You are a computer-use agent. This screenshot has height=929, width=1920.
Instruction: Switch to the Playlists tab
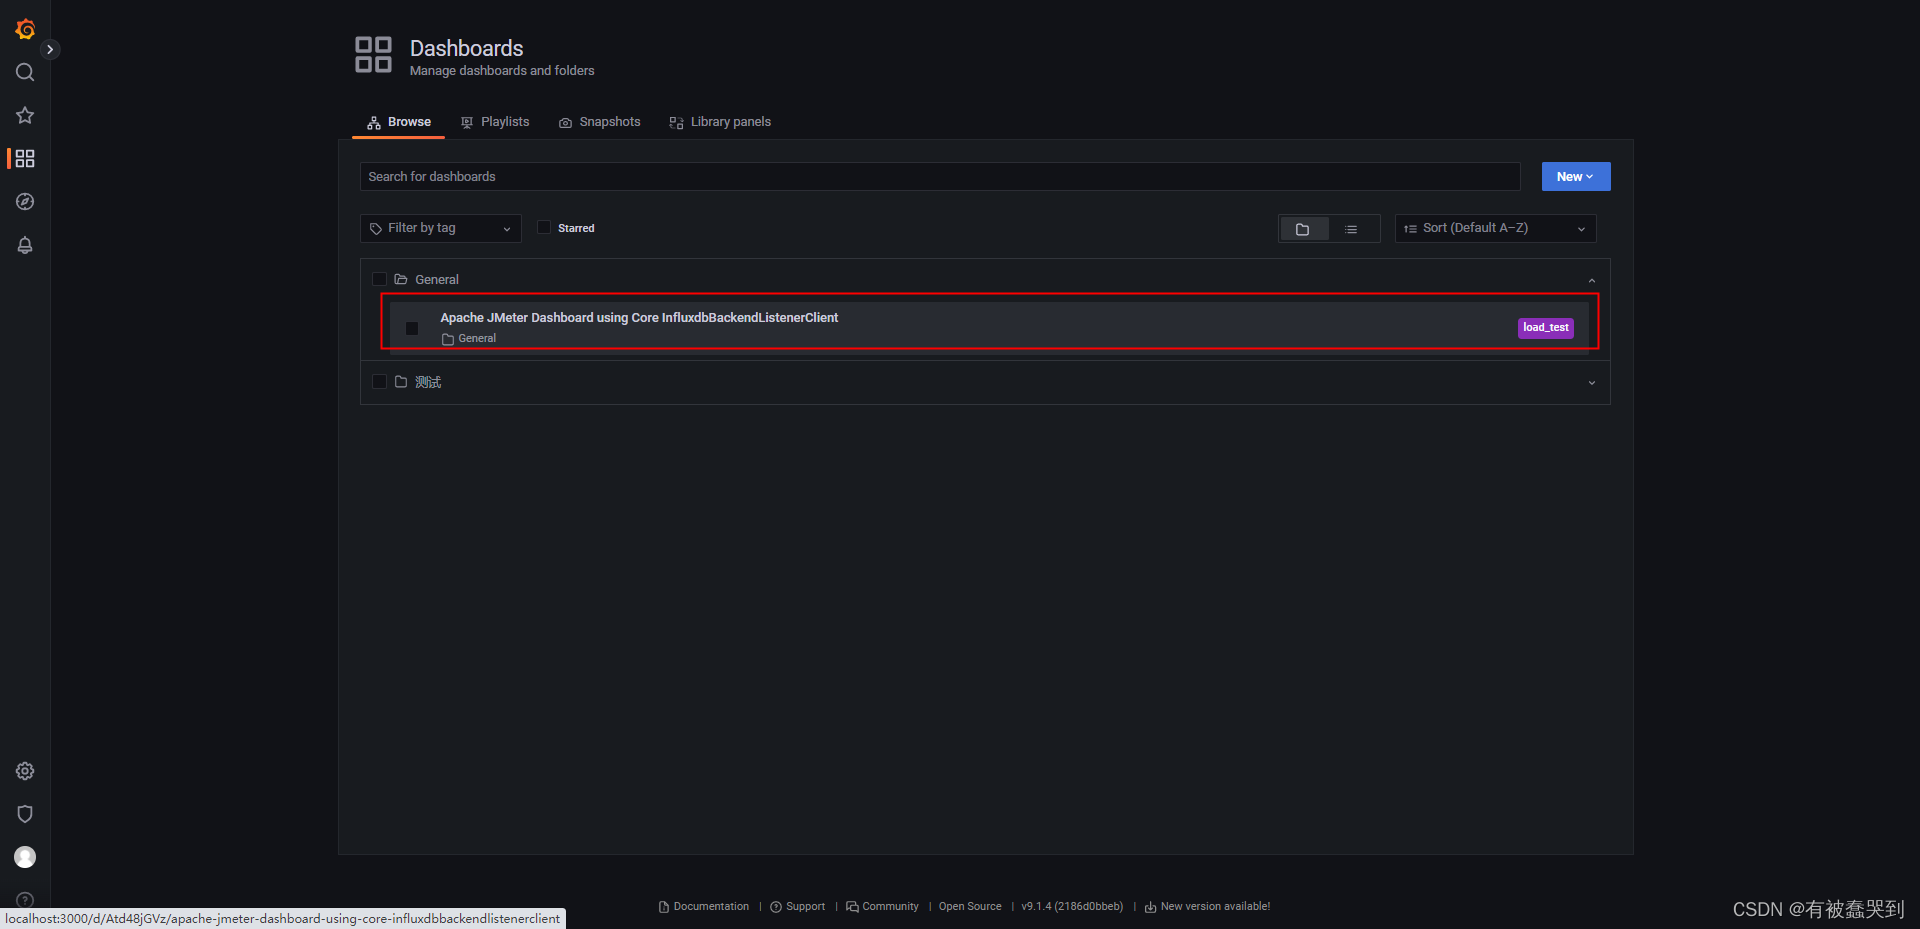tap(495, 122)
